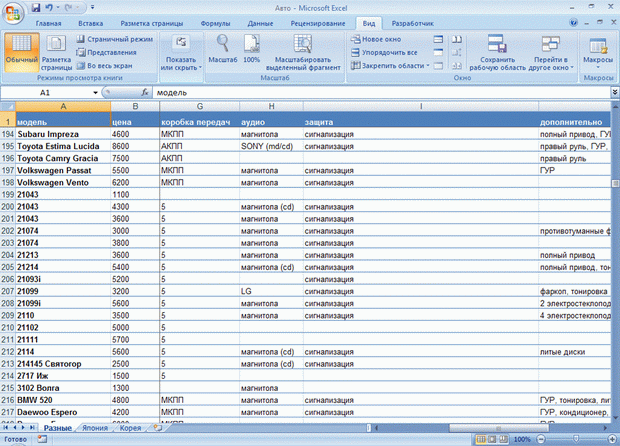
Task: Click the Select All corner button
Action: click(8, 106)
